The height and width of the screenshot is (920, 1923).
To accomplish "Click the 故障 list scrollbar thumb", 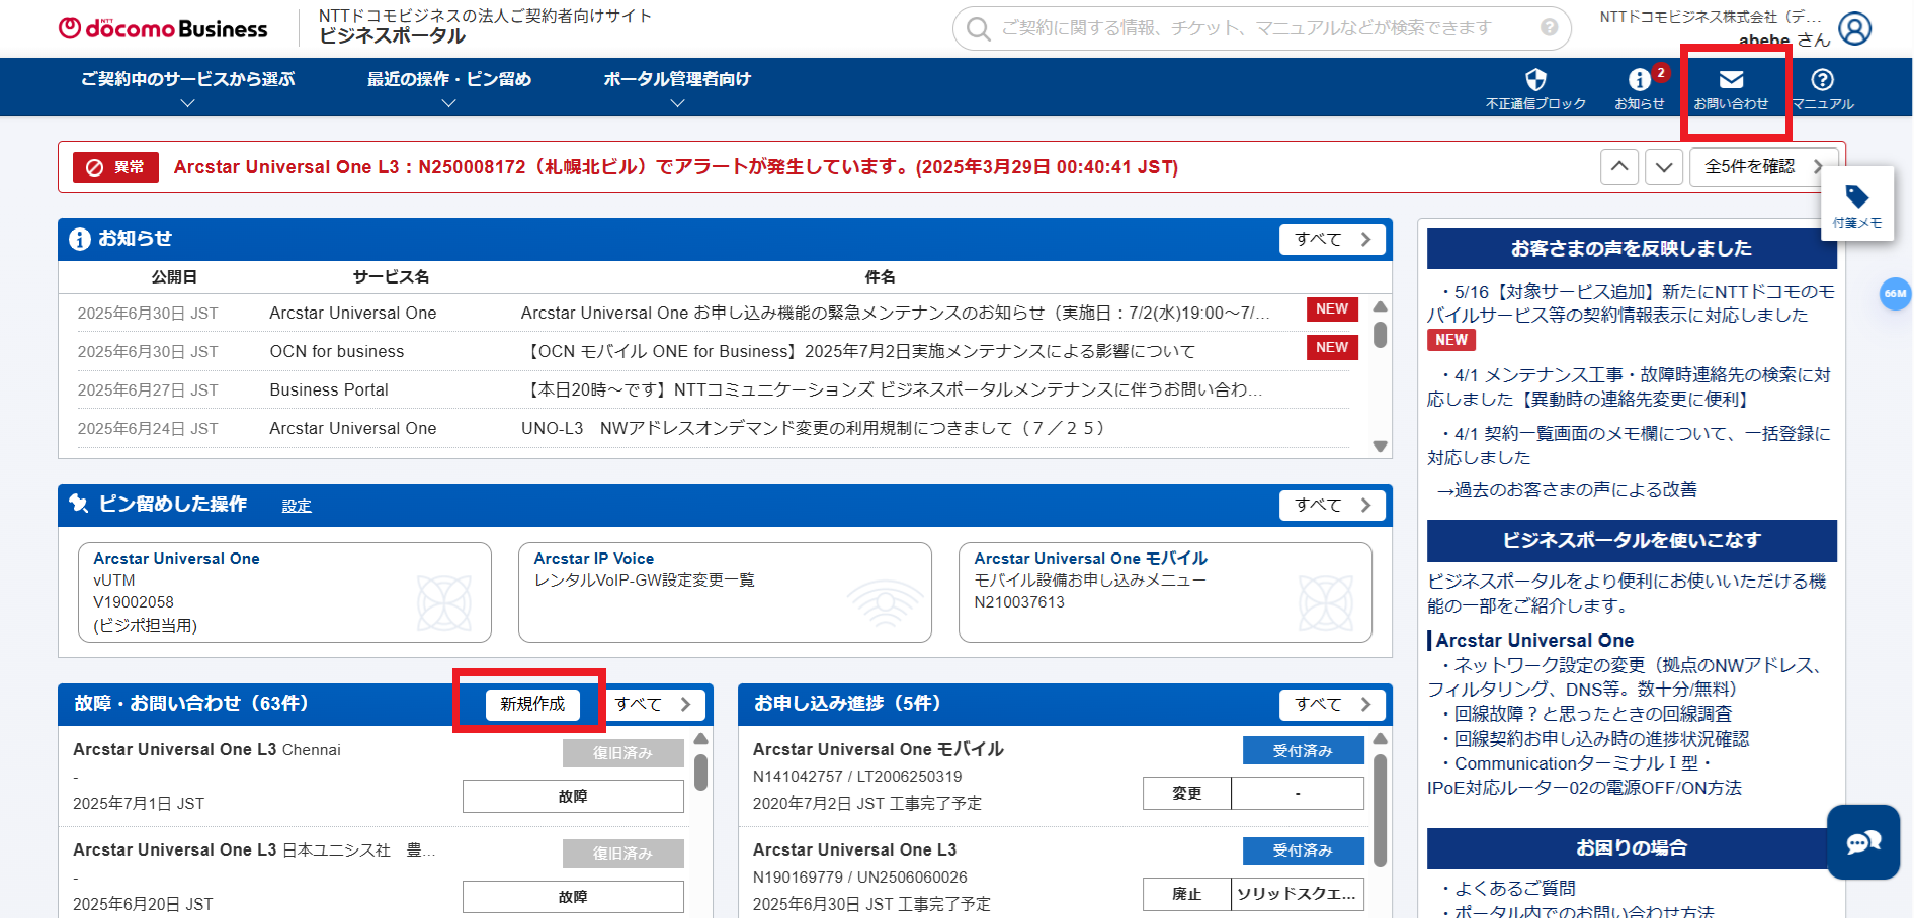I will point(701,772).
